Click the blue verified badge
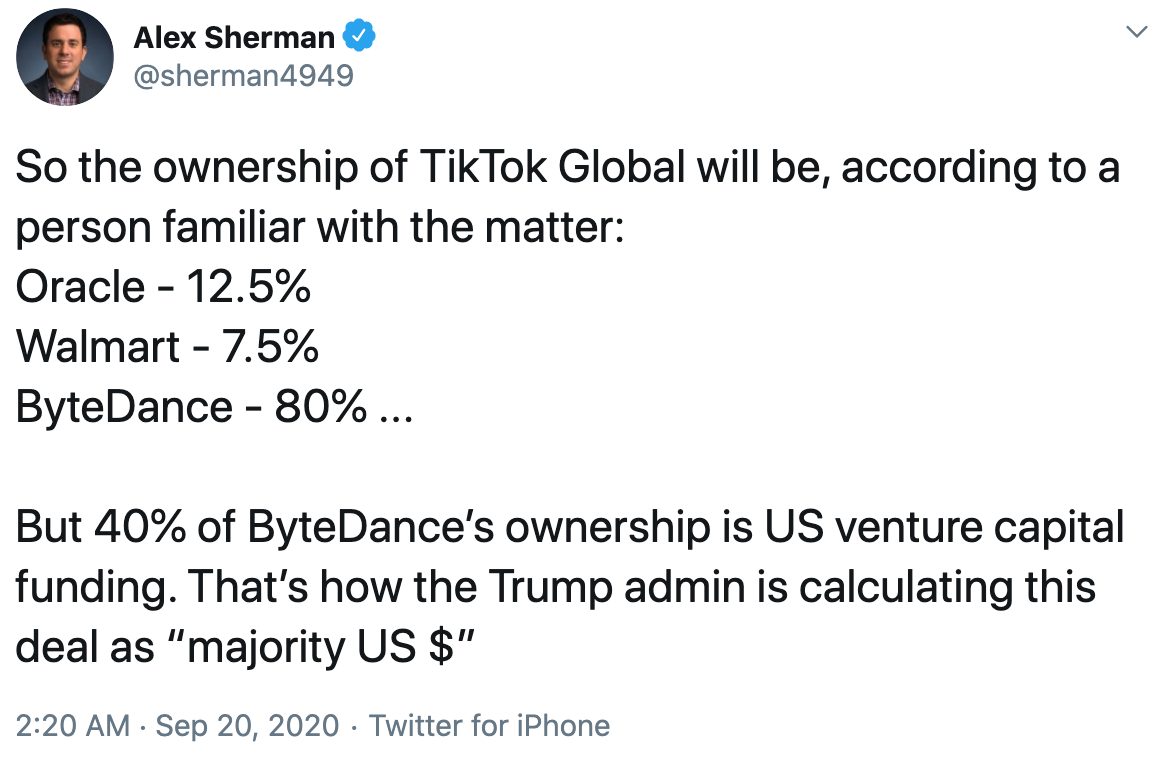The height and width of the screenshot is (762, 1162). [360, 38]
